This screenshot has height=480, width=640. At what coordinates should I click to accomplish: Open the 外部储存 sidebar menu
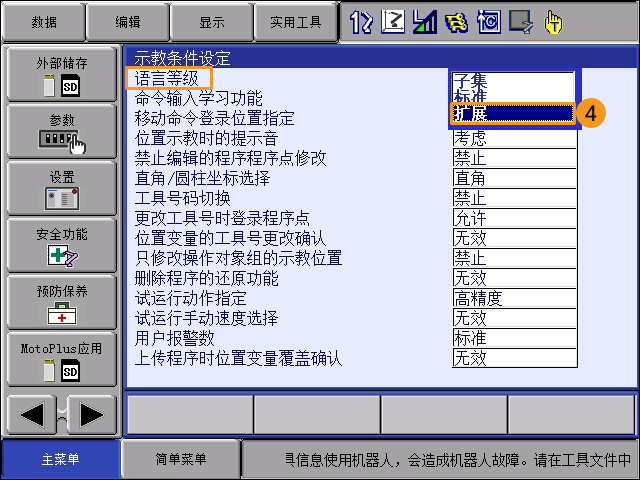pyautogui.click(x=62, y=74)
